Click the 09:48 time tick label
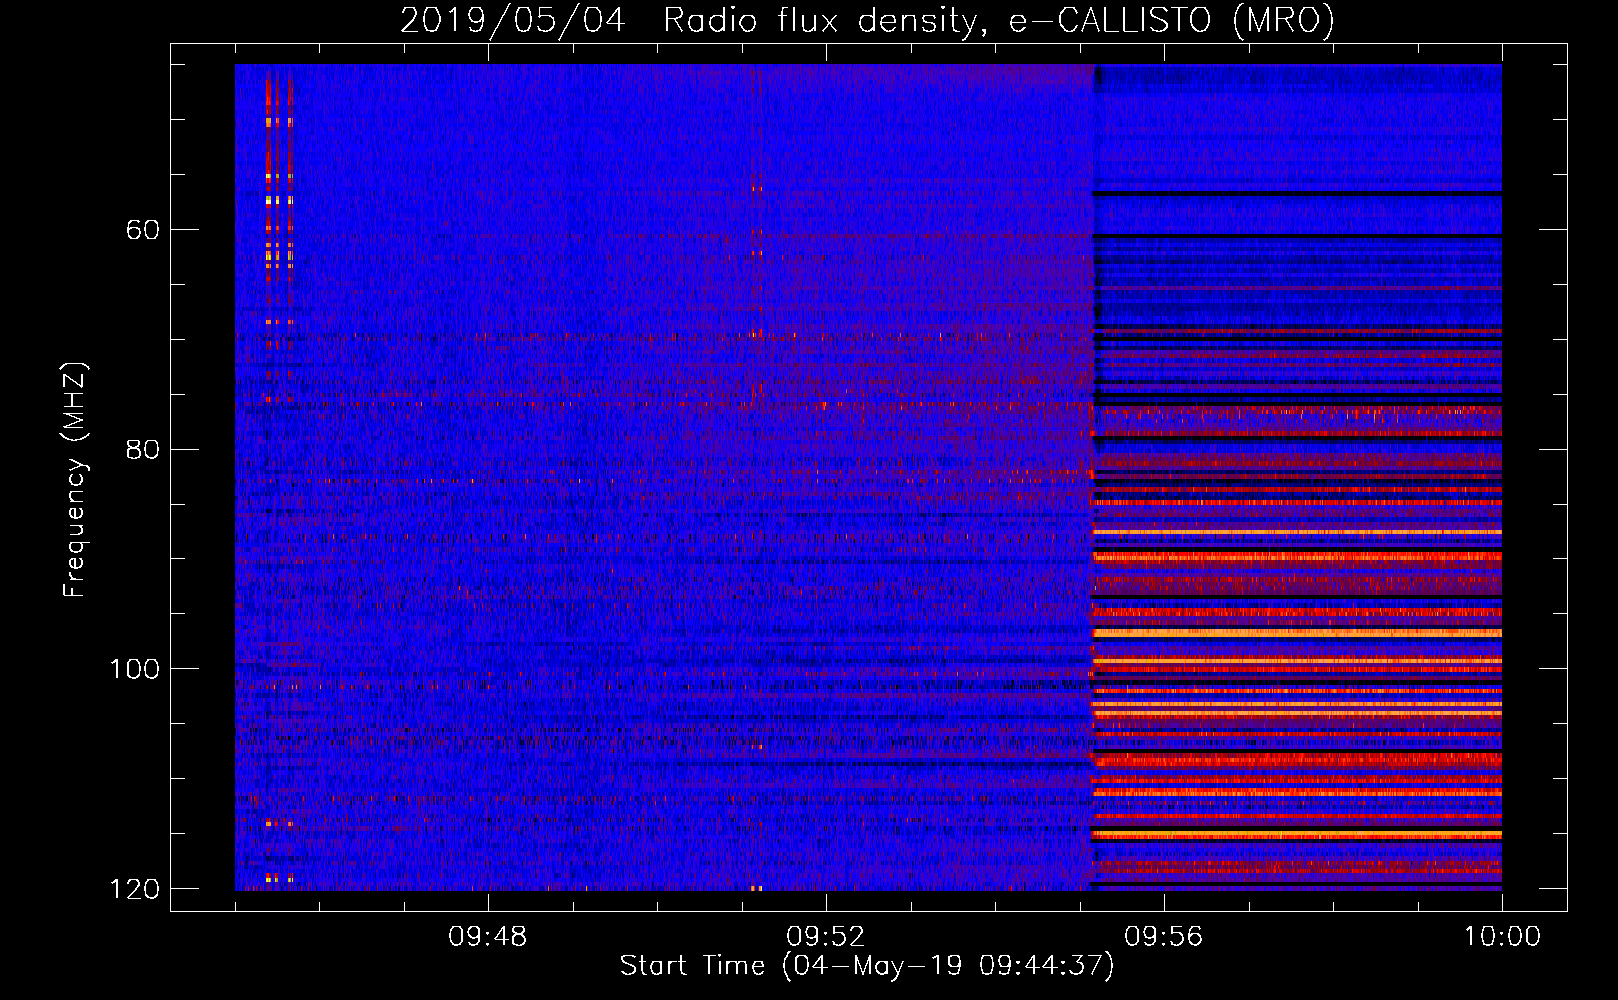 click(488, 937)
